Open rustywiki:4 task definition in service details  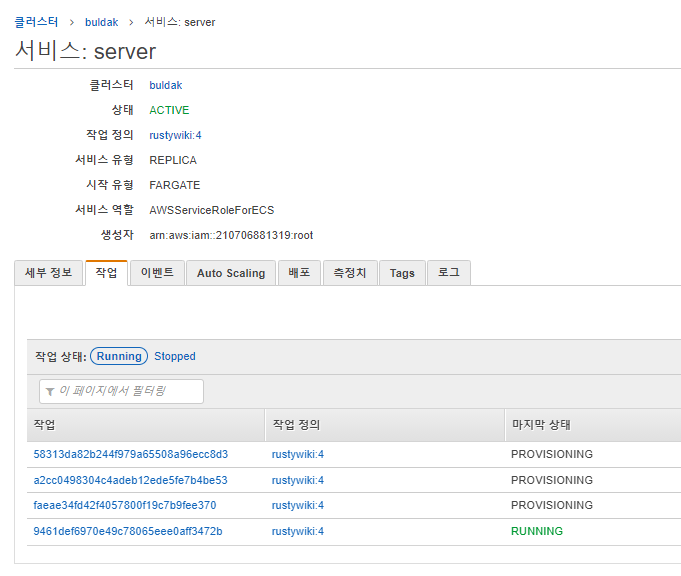[x=175, y=135]
